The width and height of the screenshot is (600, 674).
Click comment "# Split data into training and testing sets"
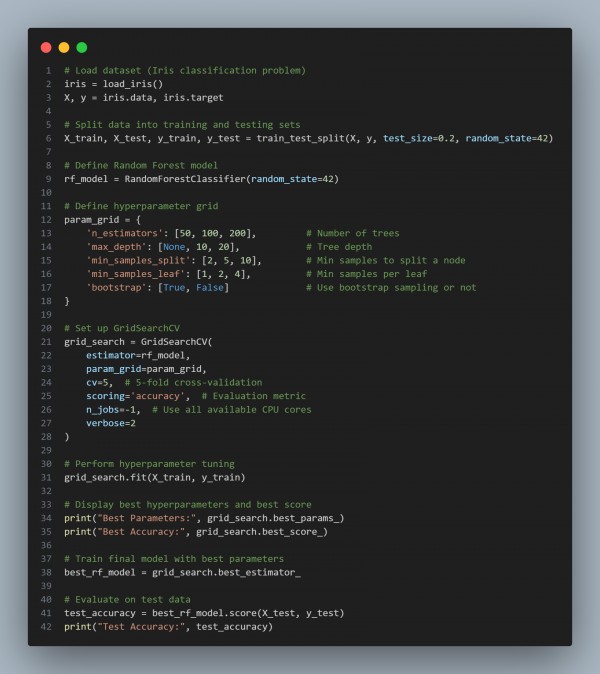[182, 125]
